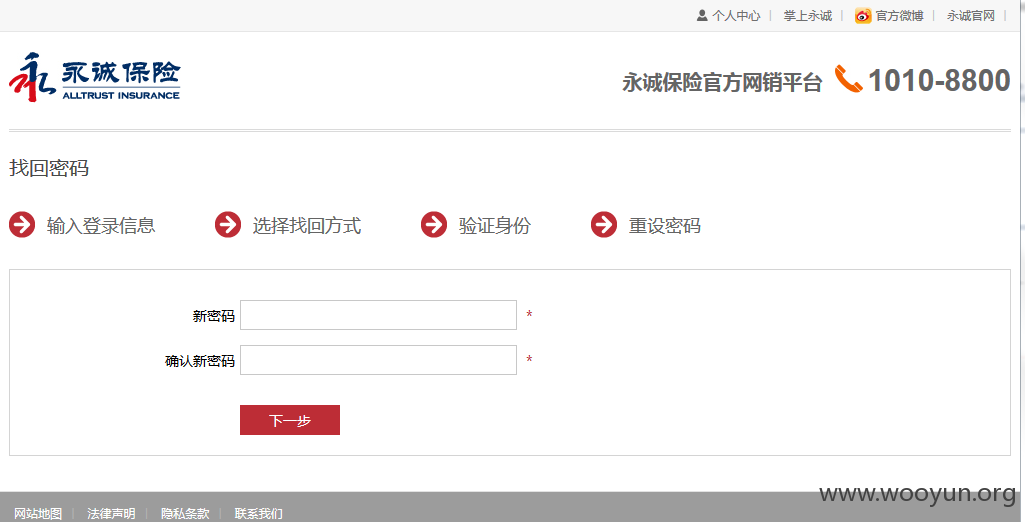
Task: Select the 选择找回方式 step label
Action: 307,225
